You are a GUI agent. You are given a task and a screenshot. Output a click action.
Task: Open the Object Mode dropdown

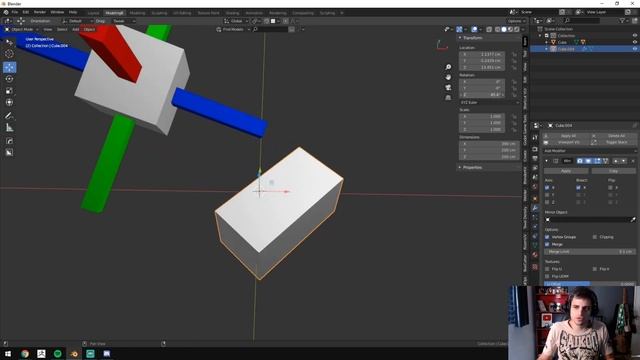21,29
